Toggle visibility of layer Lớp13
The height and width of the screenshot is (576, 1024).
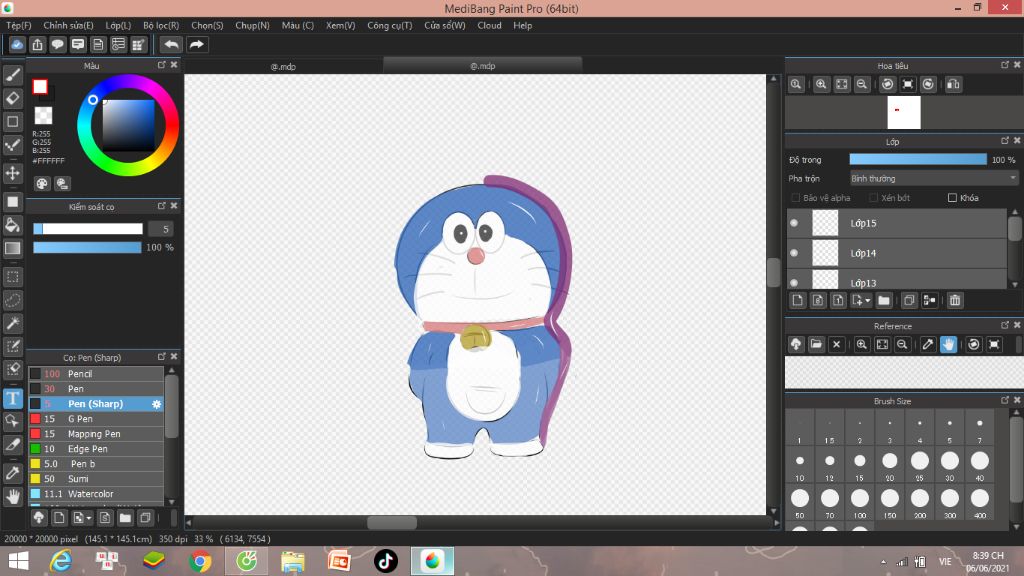pos(794,283)
